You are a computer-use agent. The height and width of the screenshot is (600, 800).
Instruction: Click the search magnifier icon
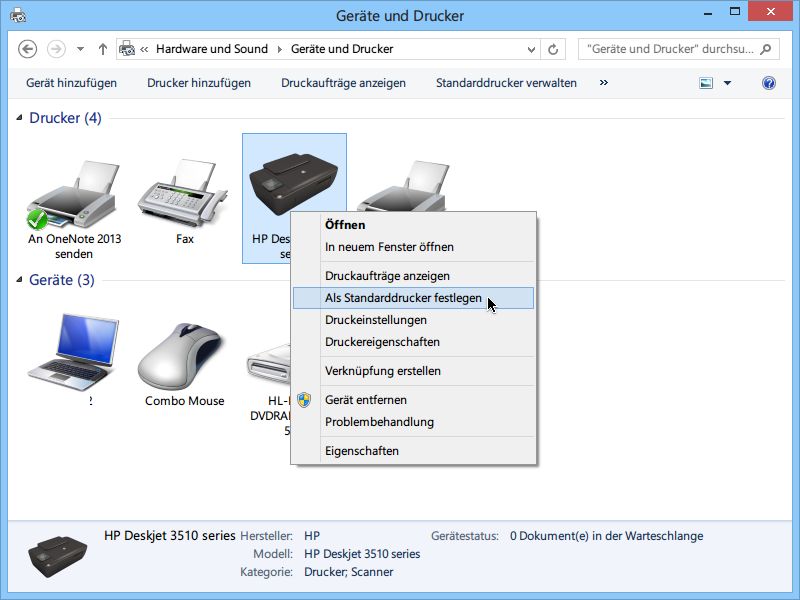pos(765,49)
